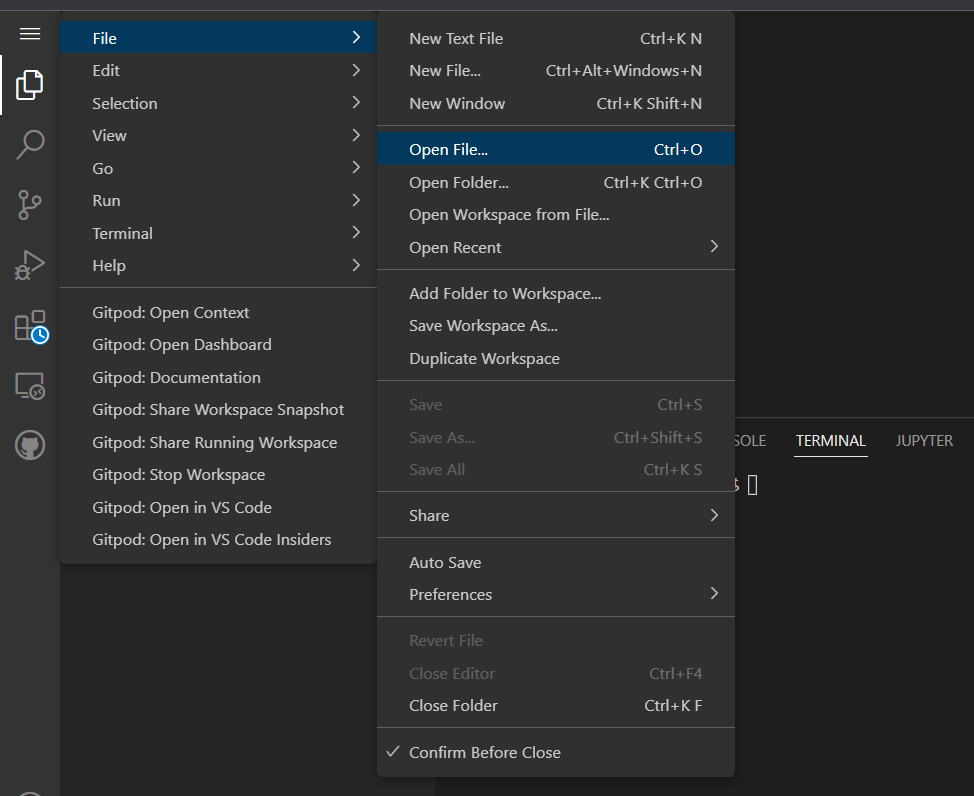Screen dimensions: 974x796
Task: Open the Remote Explorer icon
Action: (x=30, y=386)
